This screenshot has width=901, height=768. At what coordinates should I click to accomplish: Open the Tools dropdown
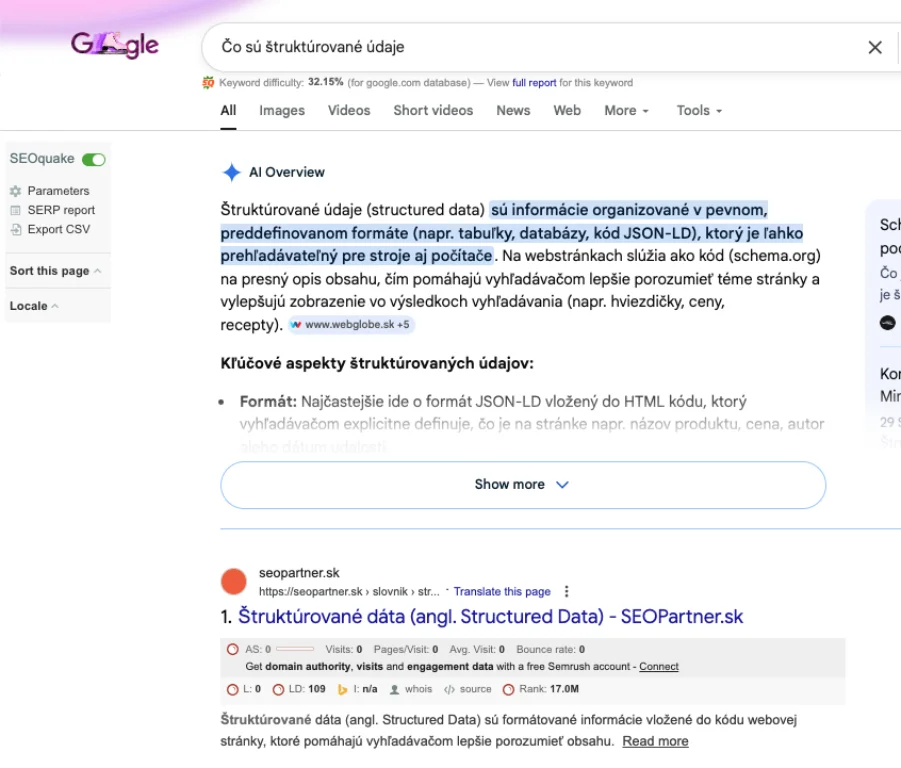(699, 110)
